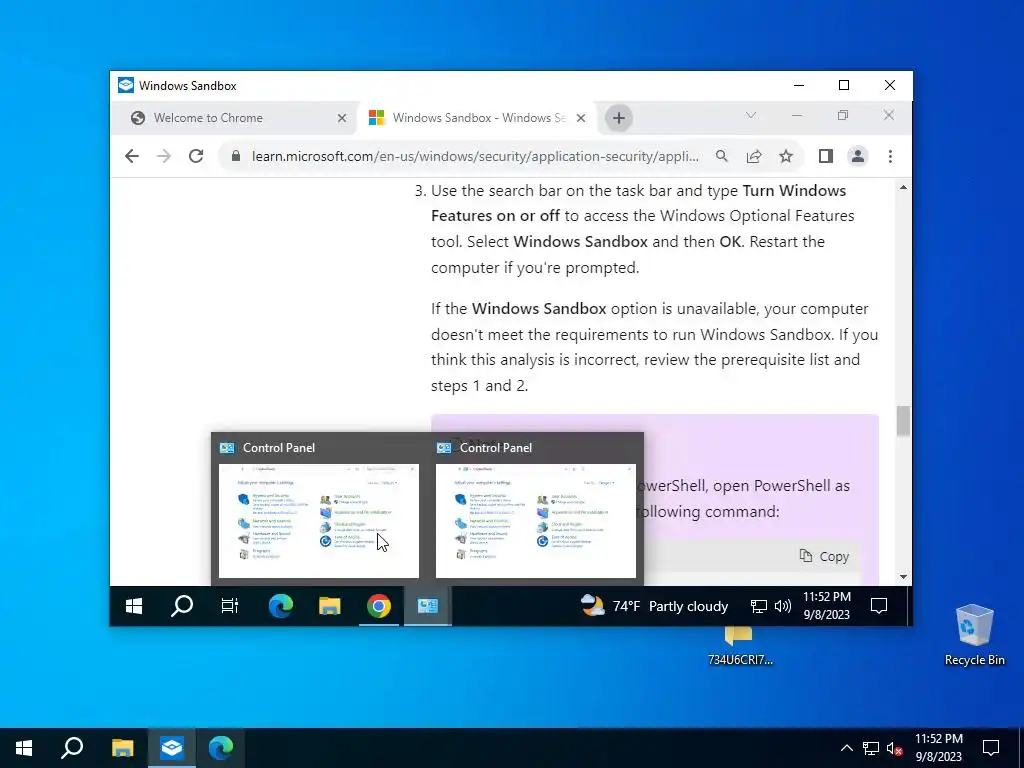Open host Start menu
Screen dimensions: 1024x768
[24, 748]
